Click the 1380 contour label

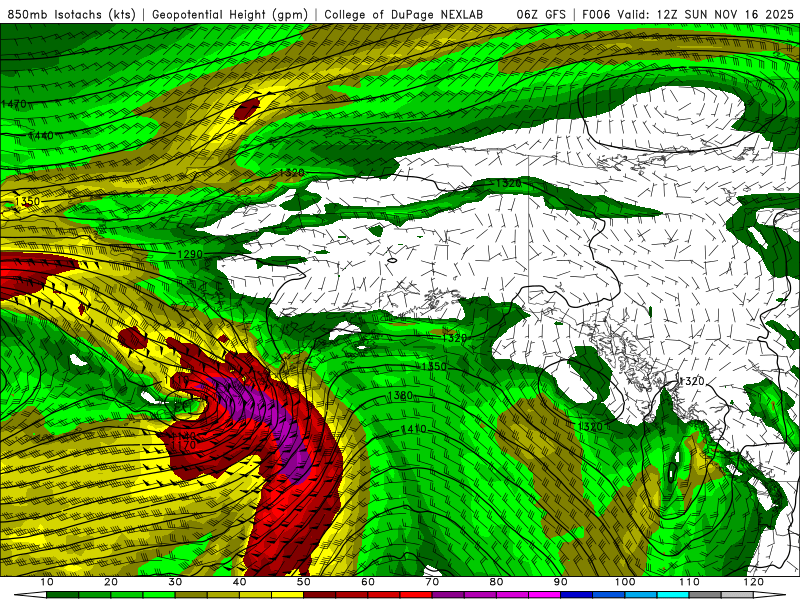point(401,395)
